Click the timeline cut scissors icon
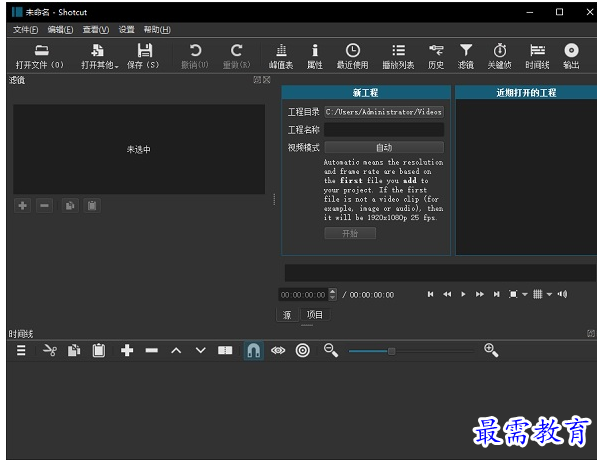 tap(50, 350)
